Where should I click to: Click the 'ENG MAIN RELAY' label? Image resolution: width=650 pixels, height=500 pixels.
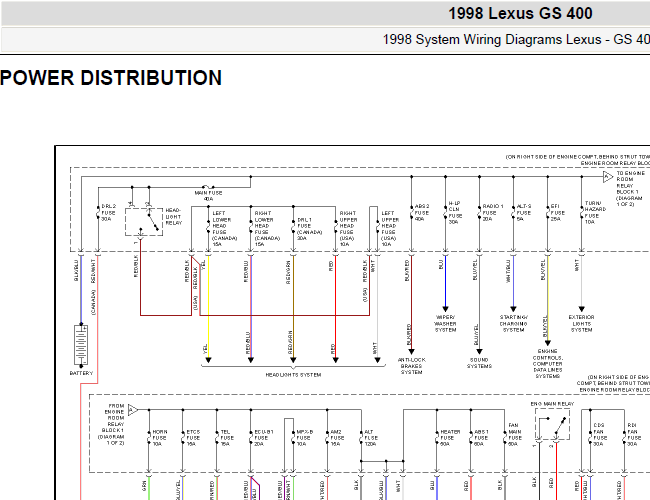(x=553, y=404)
